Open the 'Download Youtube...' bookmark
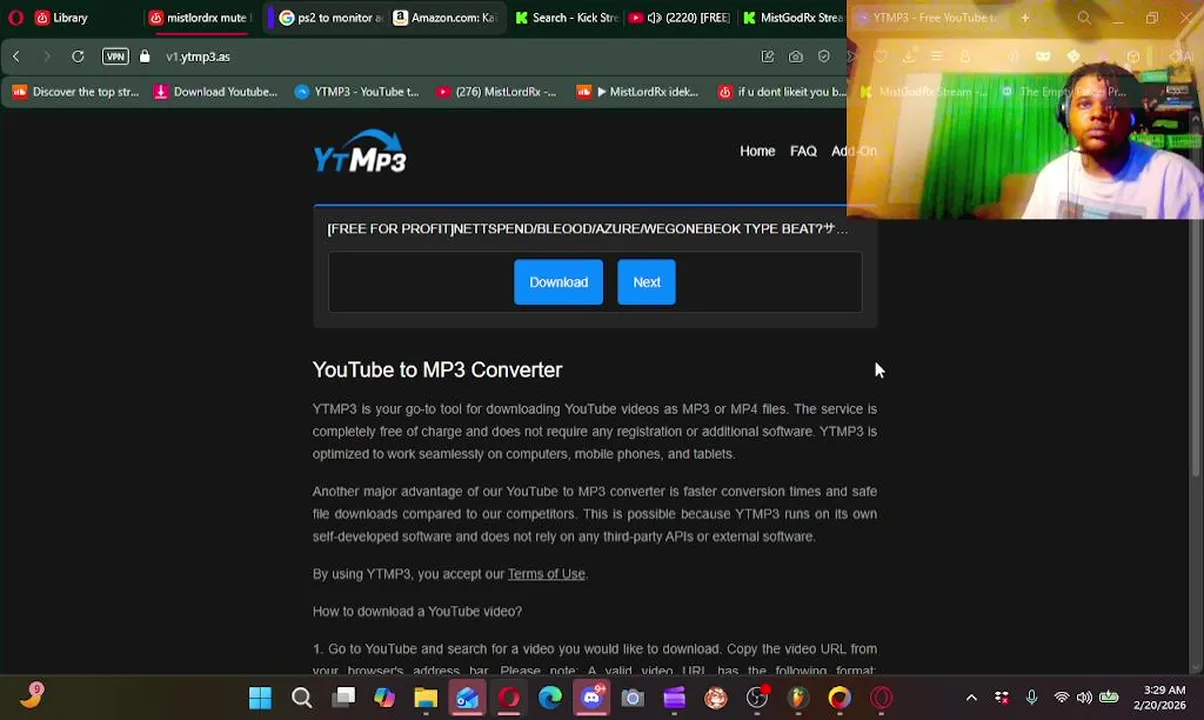The image size is (1204, 720). (x=215, y=92)
